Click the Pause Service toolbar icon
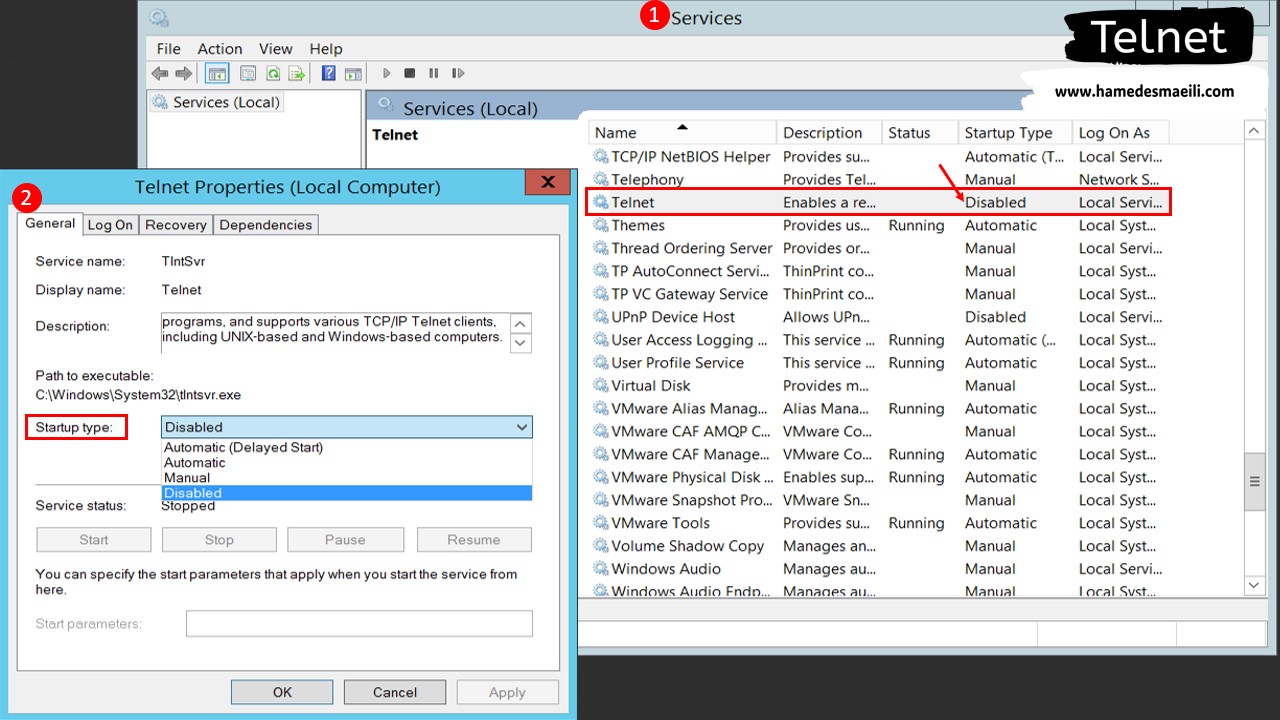The width and height of the screenshot is (1280, 720). pos(433,73)
